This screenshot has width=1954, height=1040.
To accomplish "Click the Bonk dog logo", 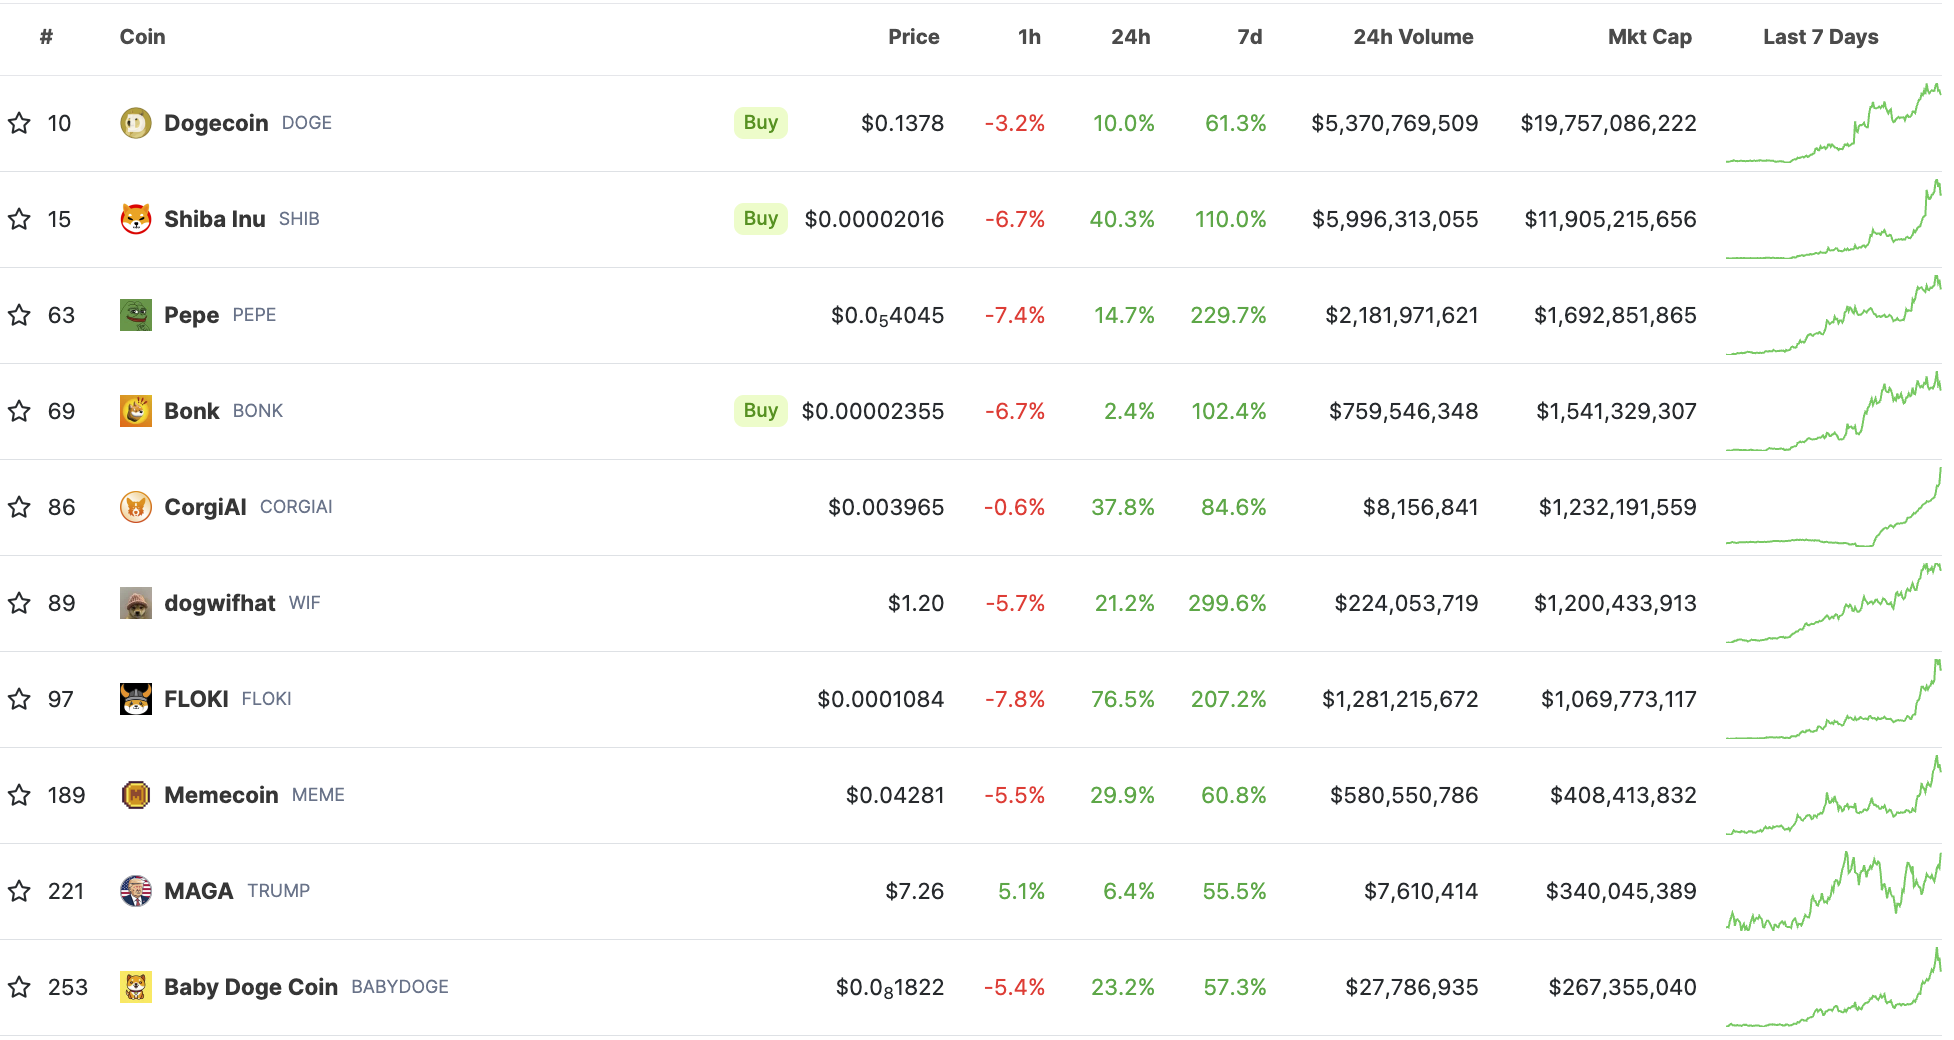I will coord(136,411).
